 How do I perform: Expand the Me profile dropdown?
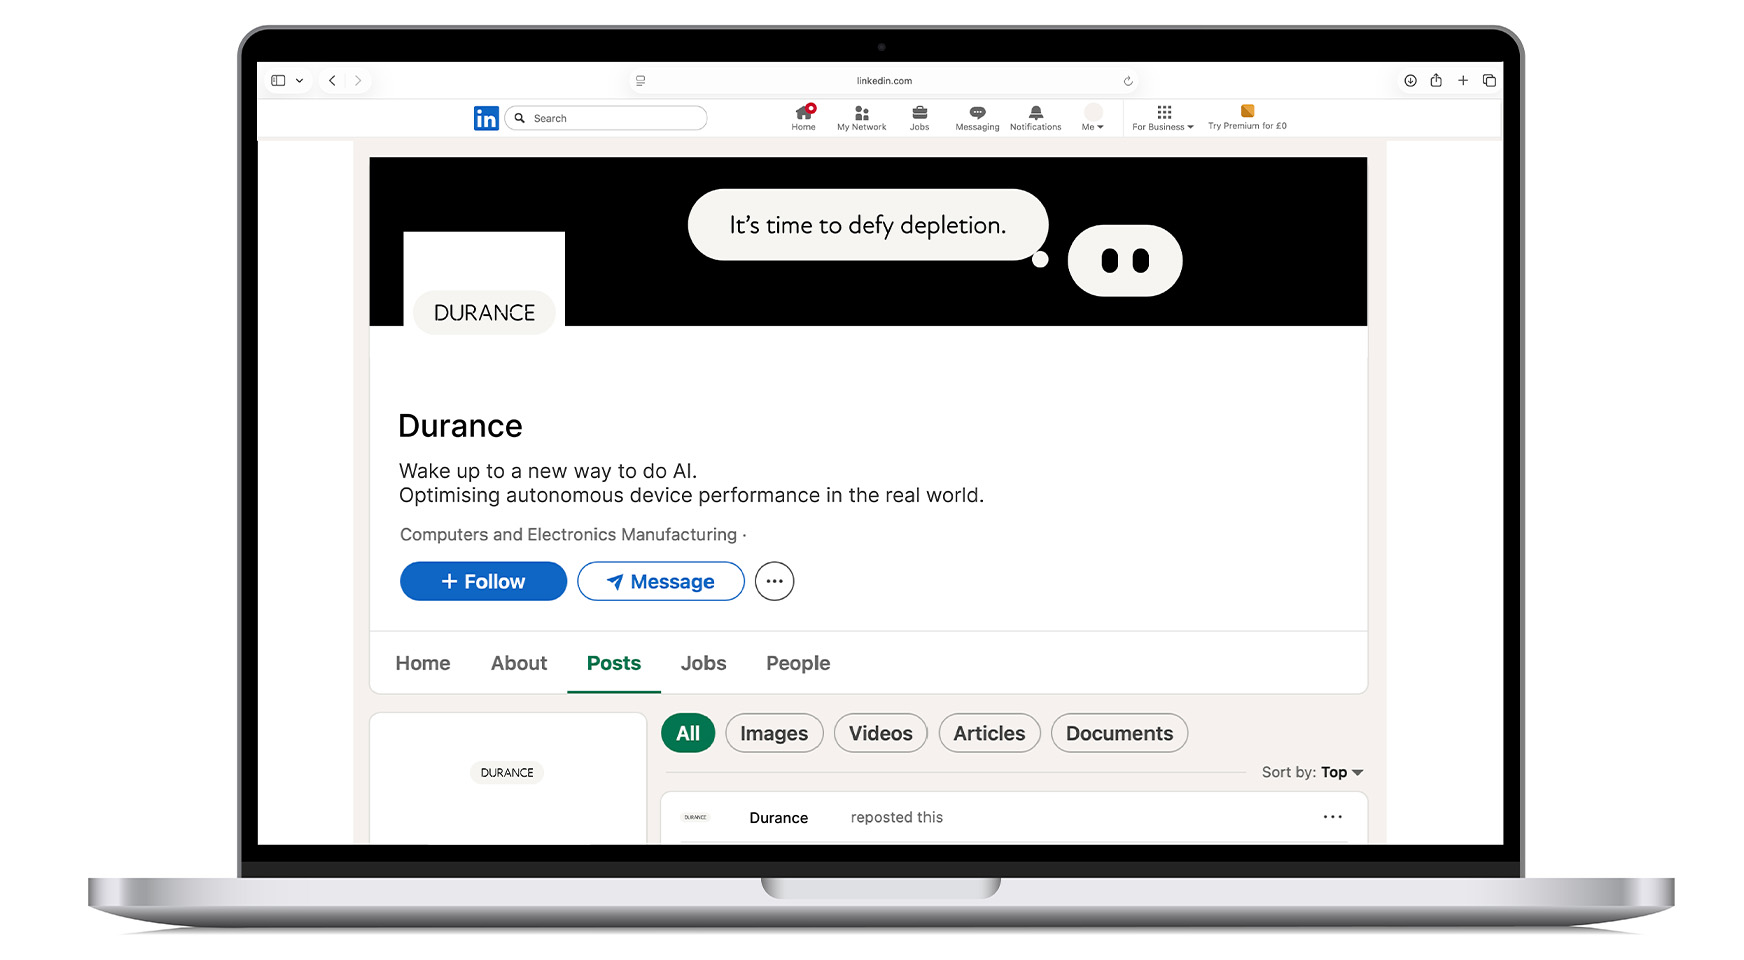coord(1093,117)
